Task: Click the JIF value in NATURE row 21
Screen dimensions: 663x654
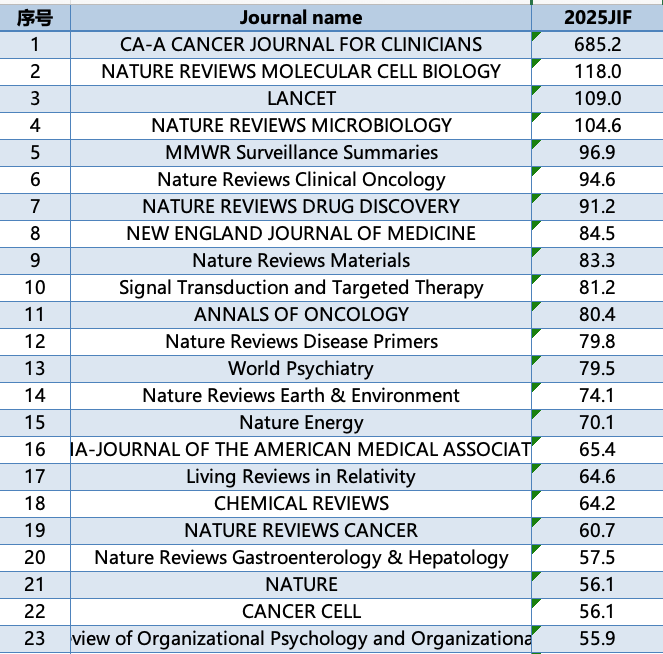Action: coord(597,585)
